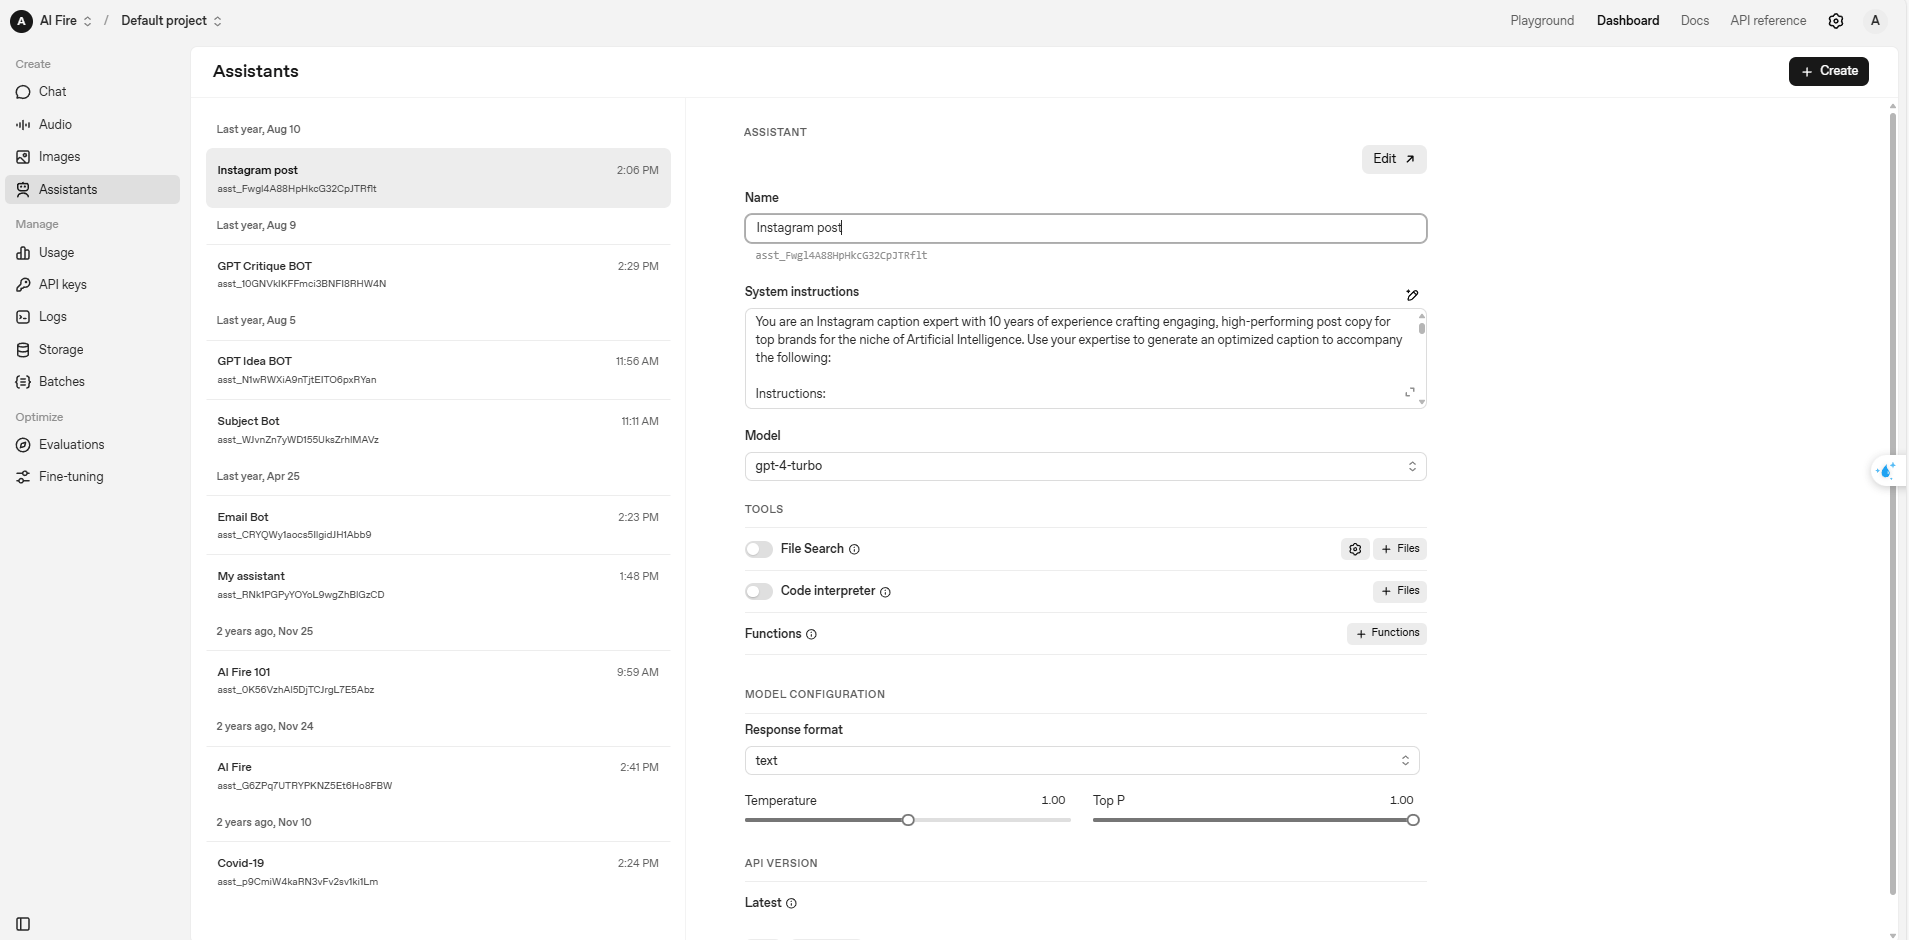
Task: Open the Response format text dropdown
Action: [x=1082, y=761]
